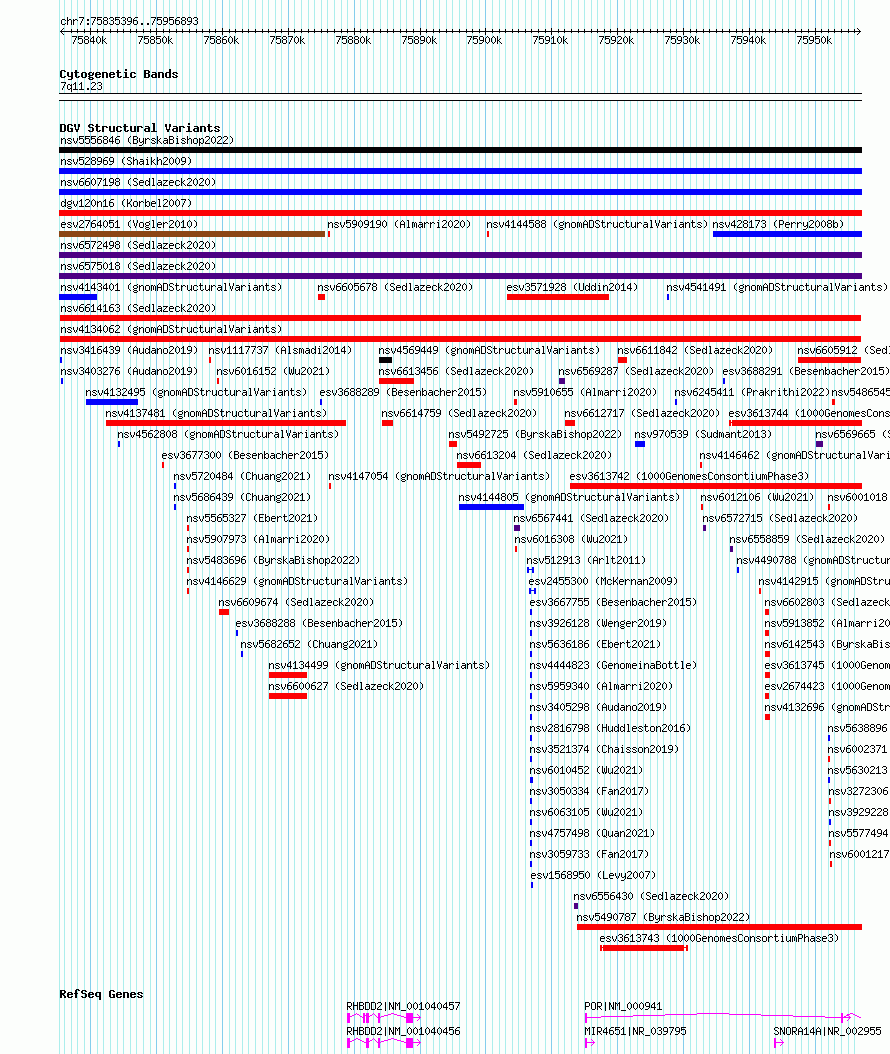The height and width of the screenshot is (1054, 890).
Task: Select the red nsv4137481 variant bar
Action: (226, 423)
